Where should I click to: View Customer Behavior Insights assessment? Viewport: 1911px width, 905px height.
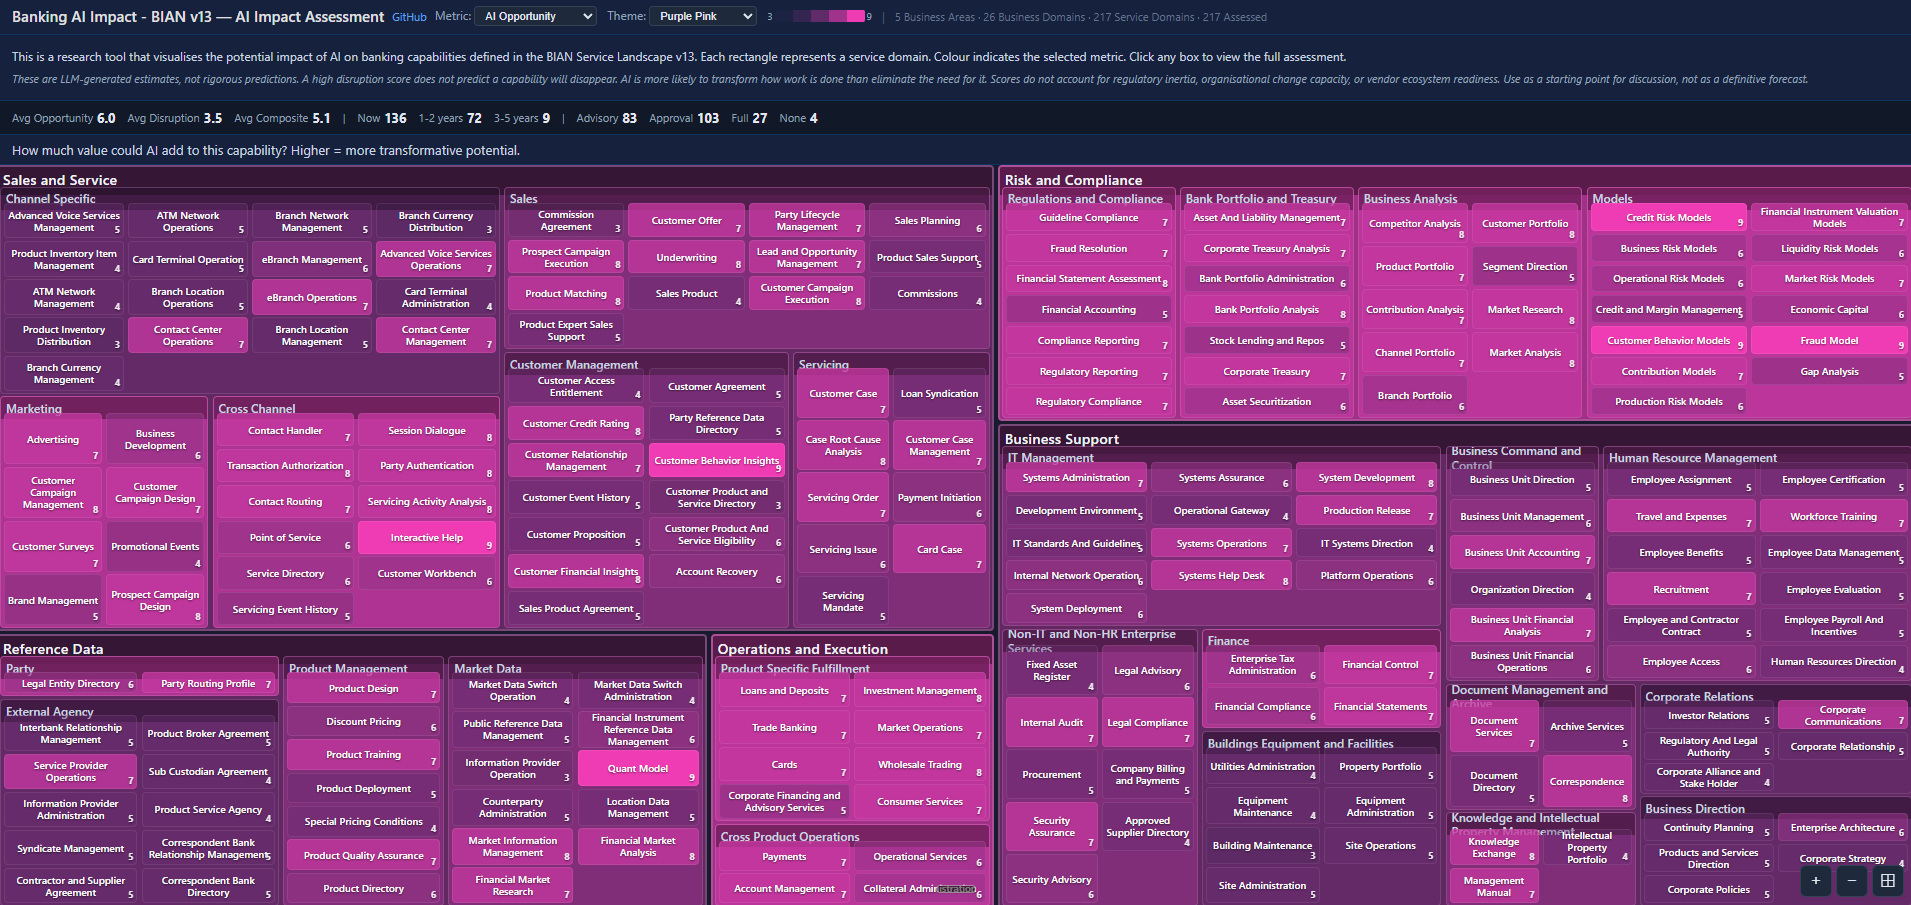(716, 461)
